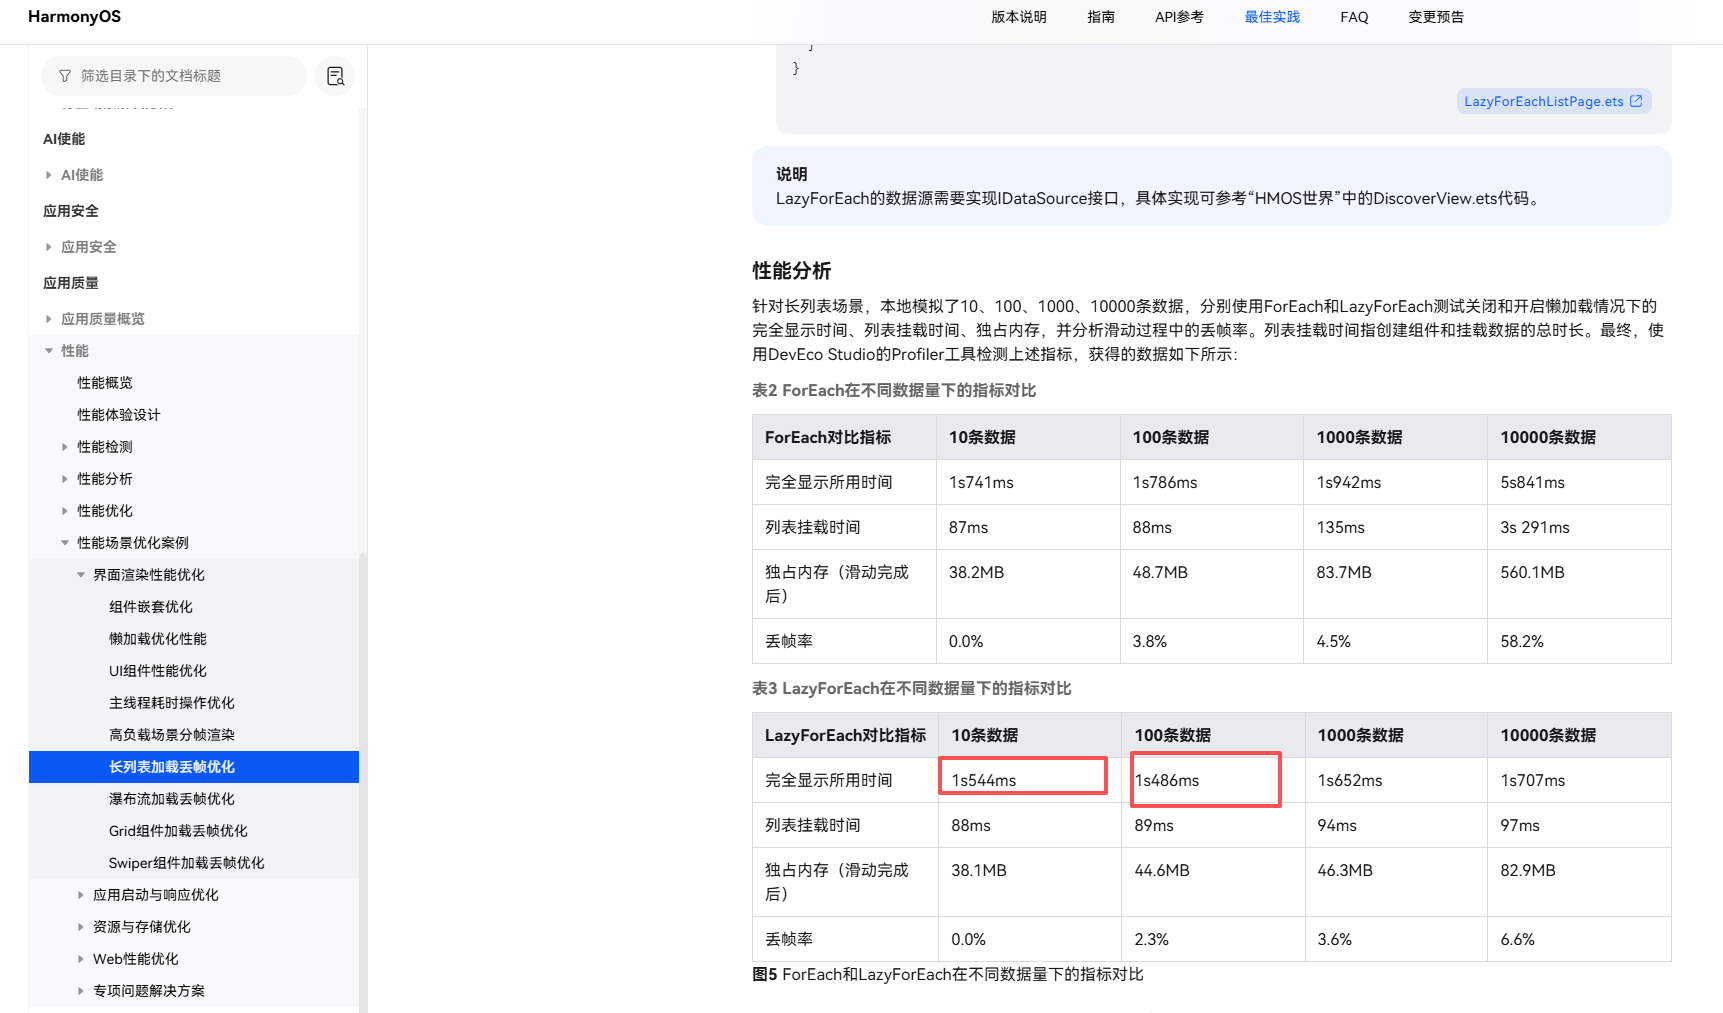Click the 说明 note heading

click(791, 174)
